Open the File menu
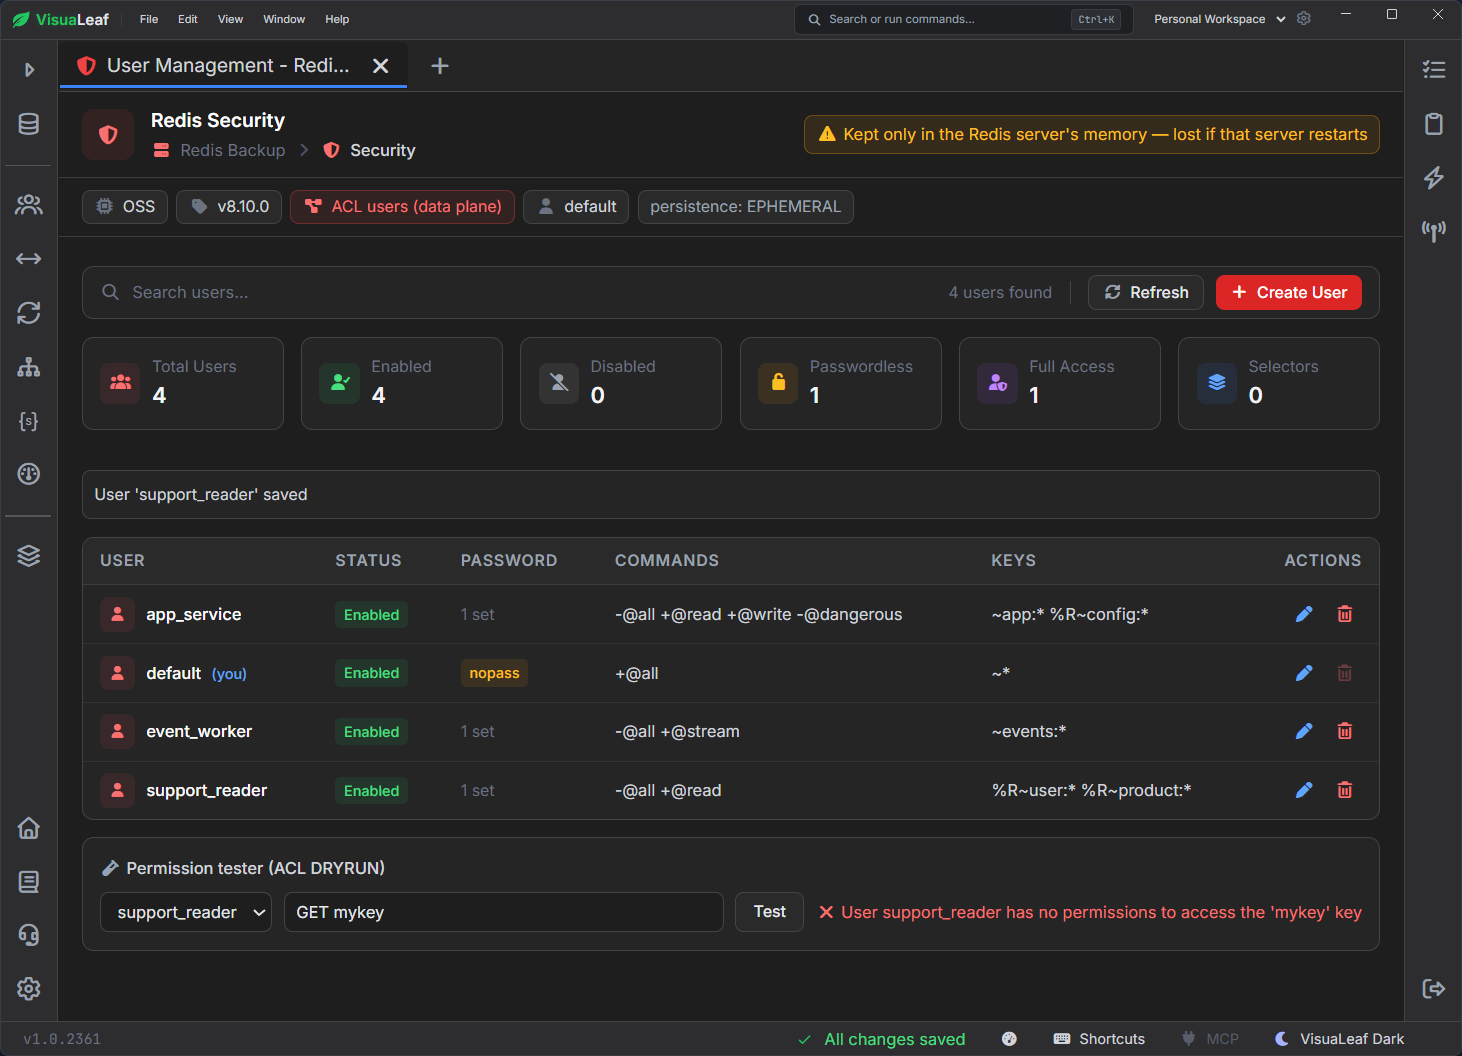Image resolution: width=1462 pixels, height=1056 pixels. coord(149,19)
